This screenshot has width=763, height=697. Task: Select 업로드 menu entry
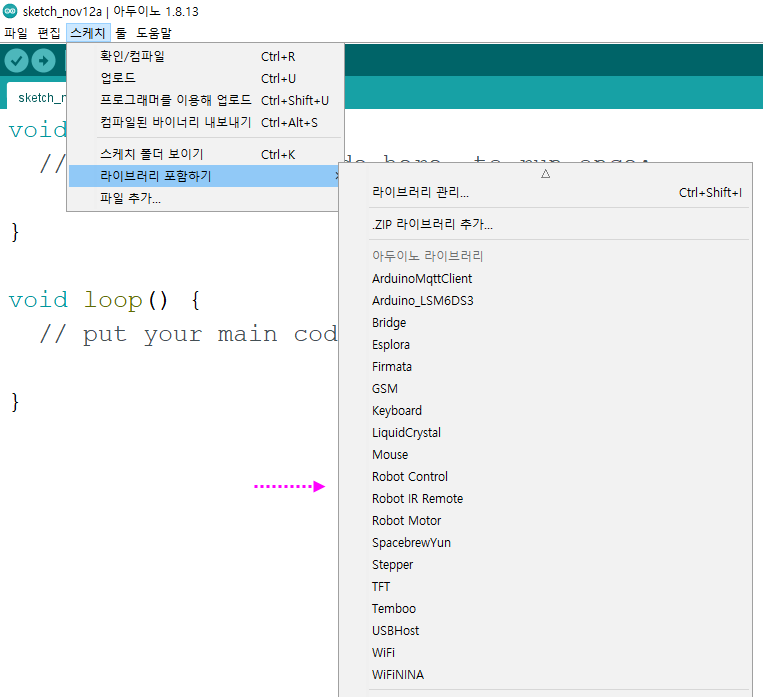[x=205, y=78]
